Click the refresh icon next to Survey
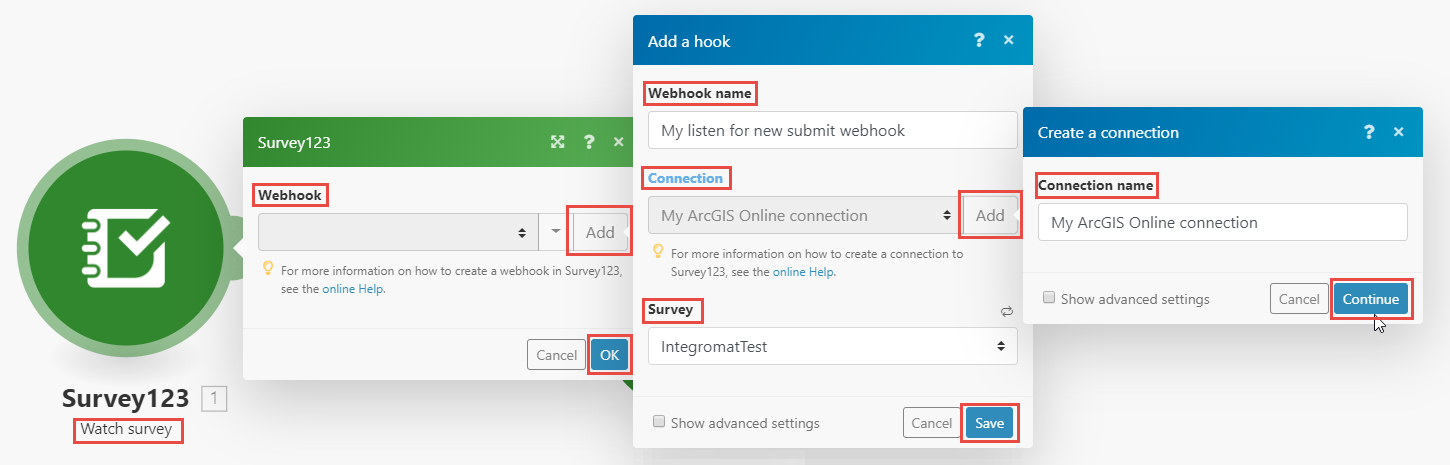The width and height of the screenshot is (1450, 465). click(x=1007, y=311)
